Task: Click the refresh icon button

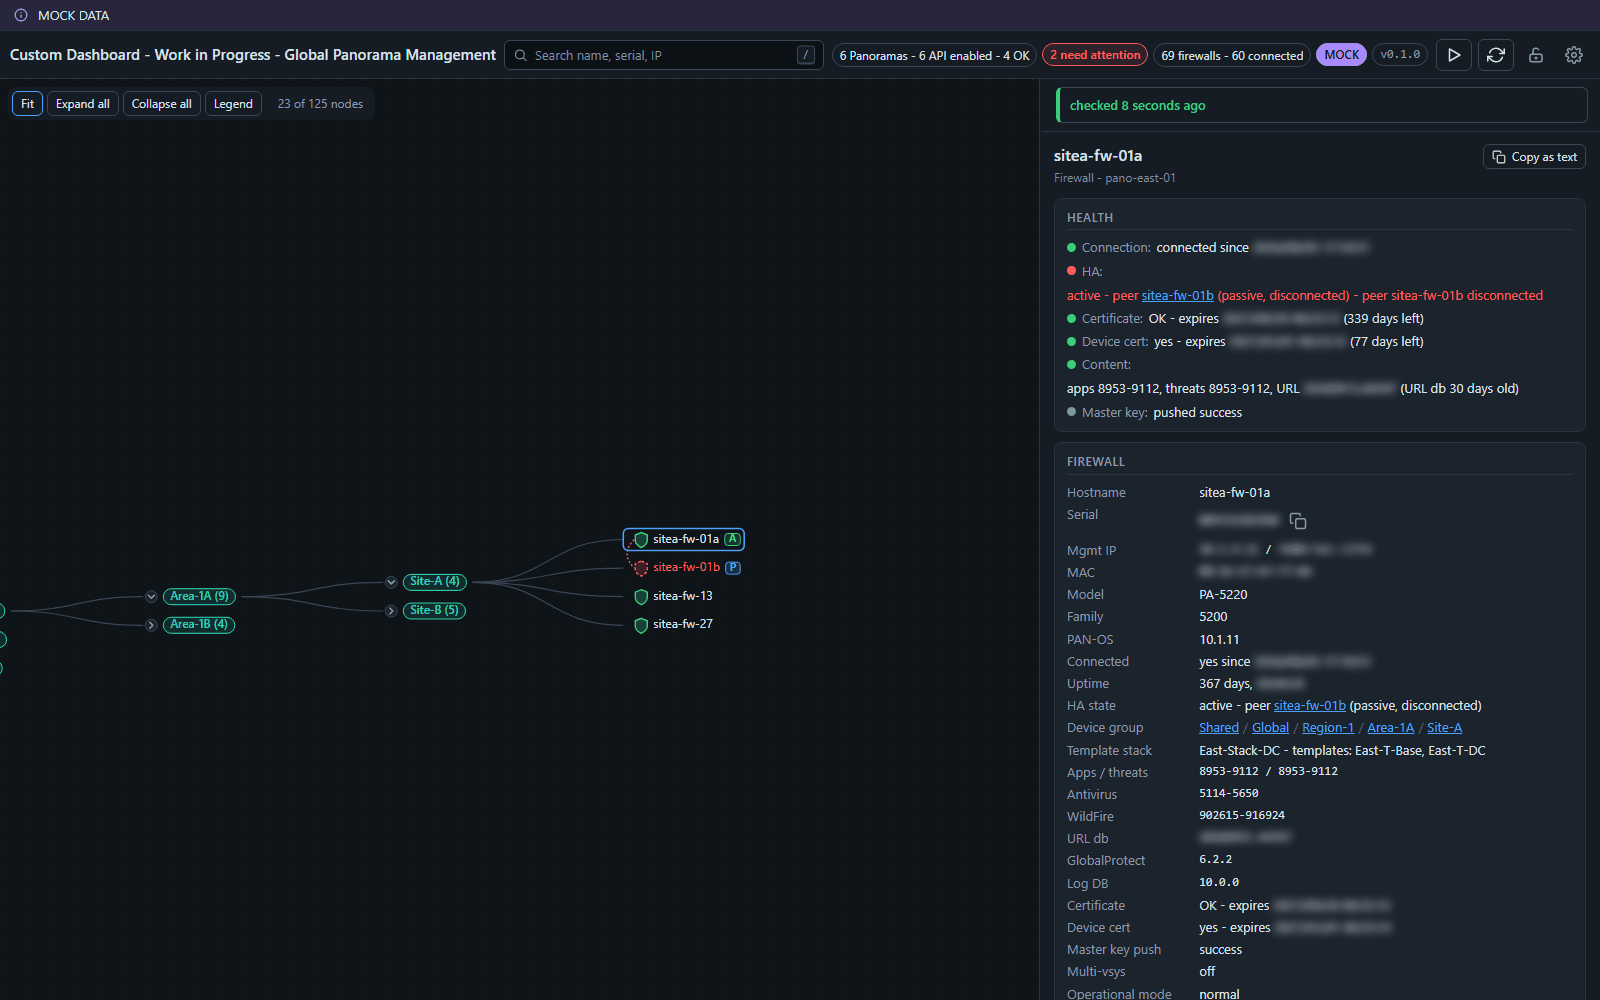Action: (1496, 55)
